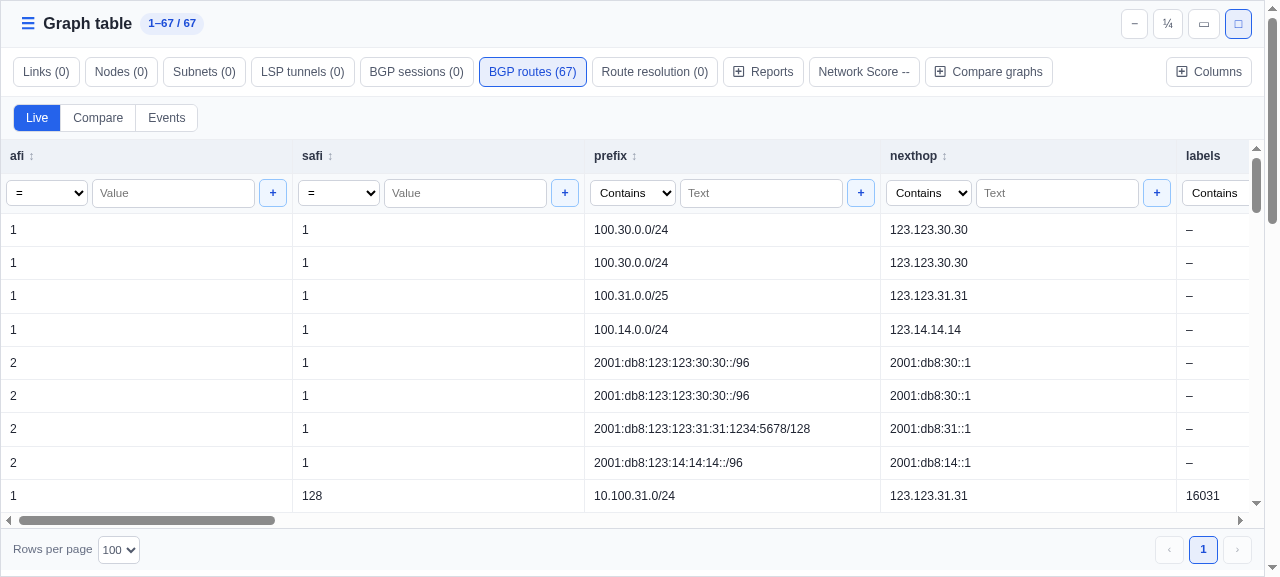Open the Links (0) tab
Screen dimensions: 1280x577
[x=46, y=72]
